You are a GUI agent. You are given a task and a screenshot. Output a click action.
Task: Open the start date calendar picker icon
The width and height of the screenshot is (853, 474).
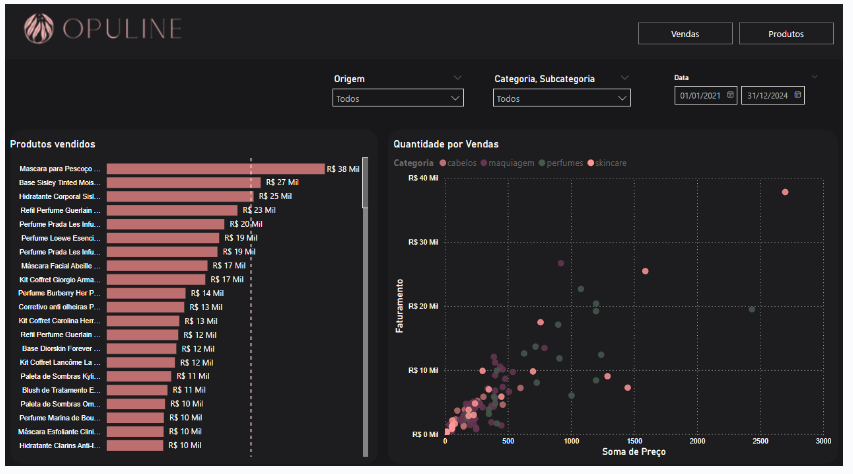pos(731,95)
